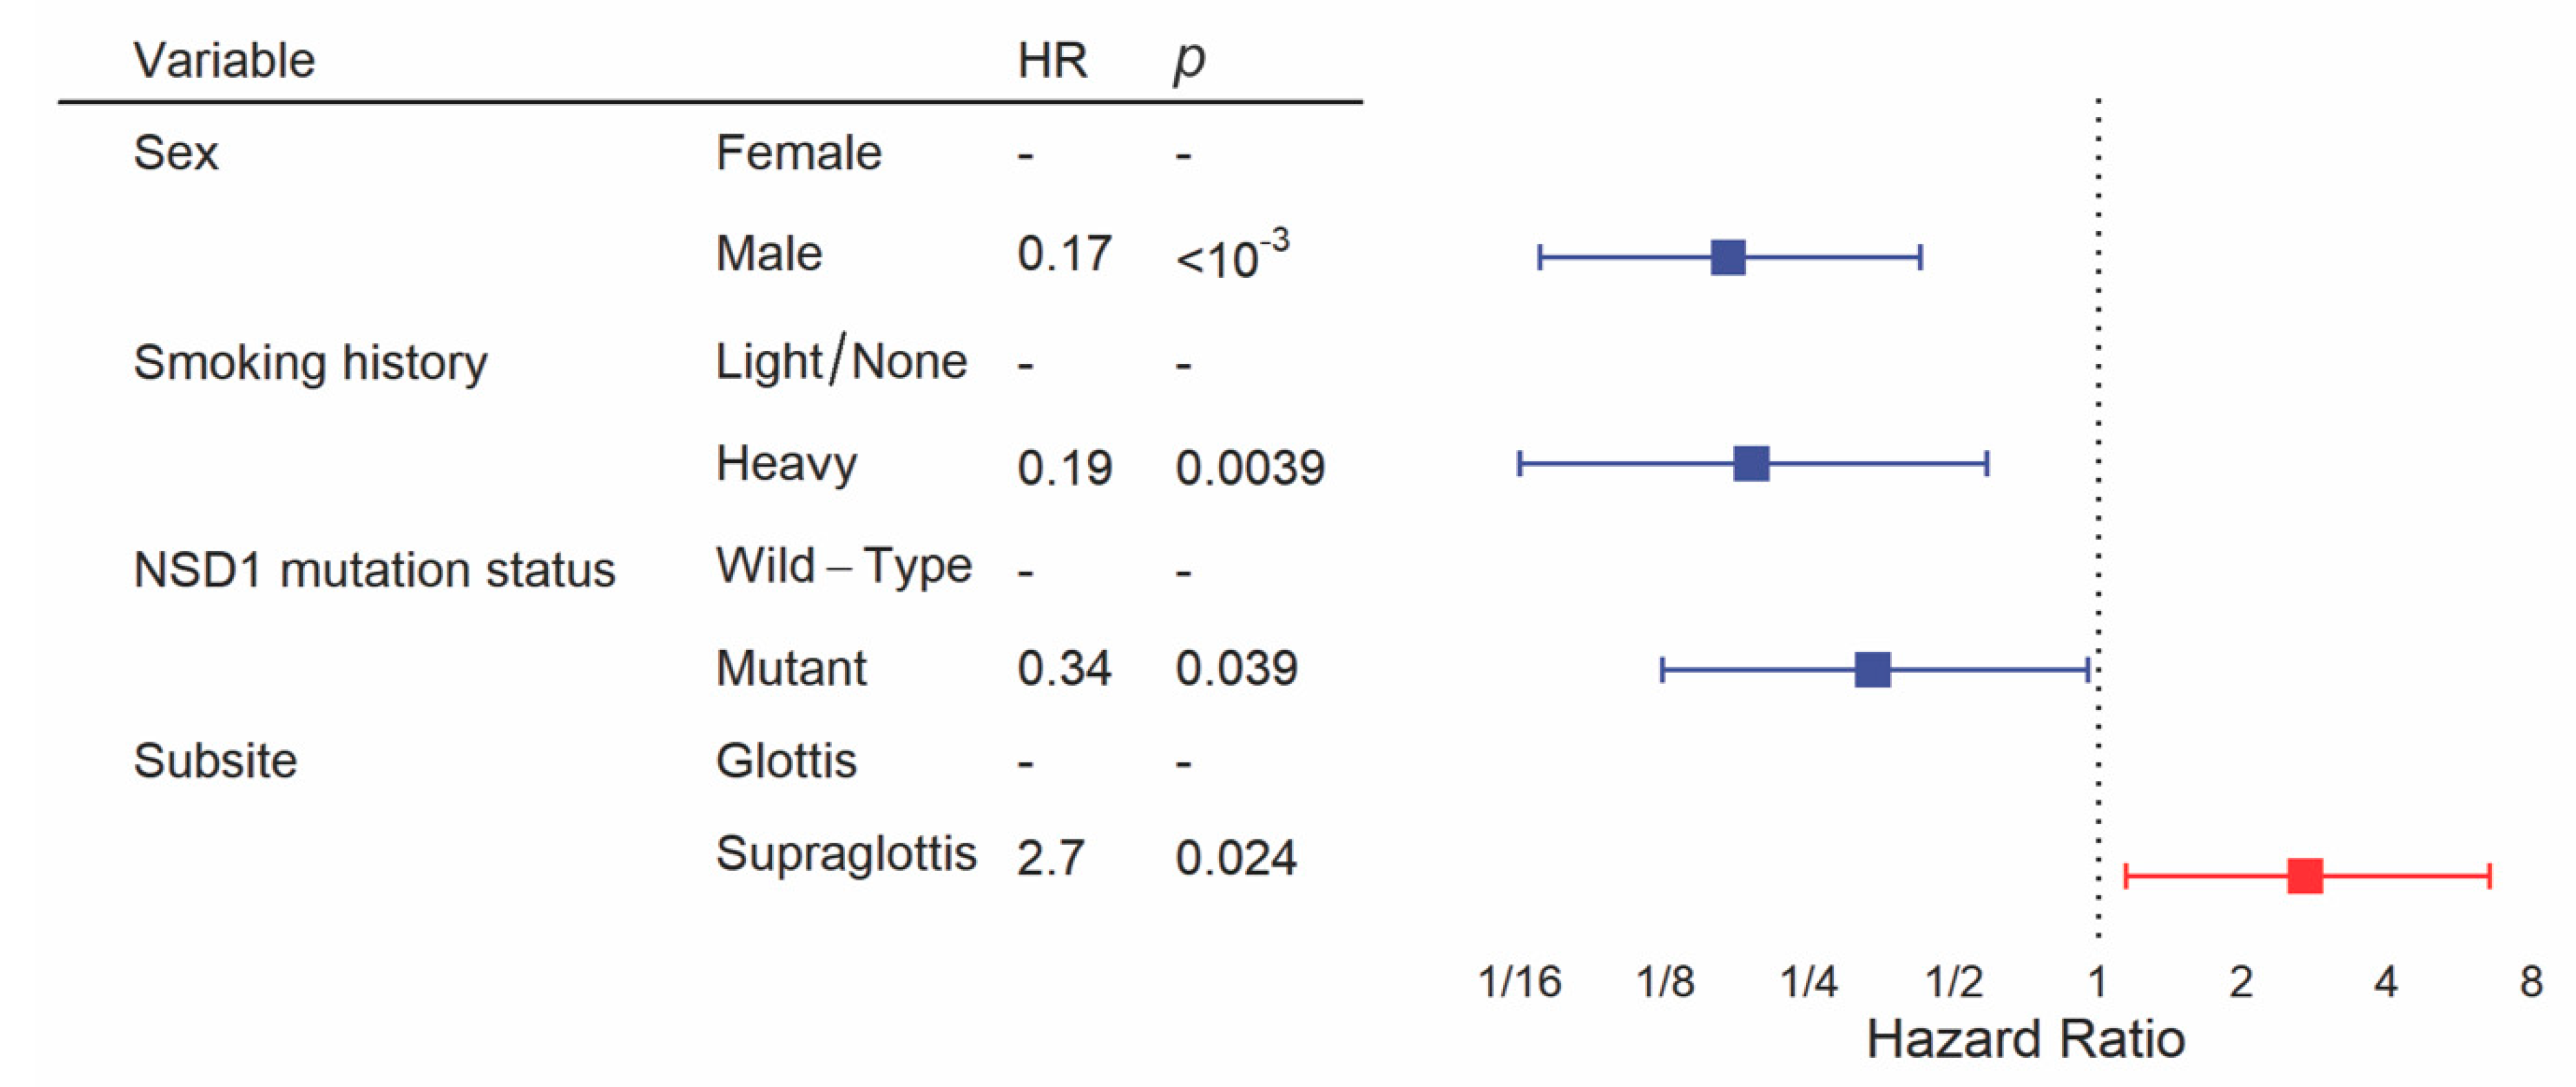Click the "Supraglottis" row label
The height and width of the screenshot is (1087, 2576).
tap(845, 854)
